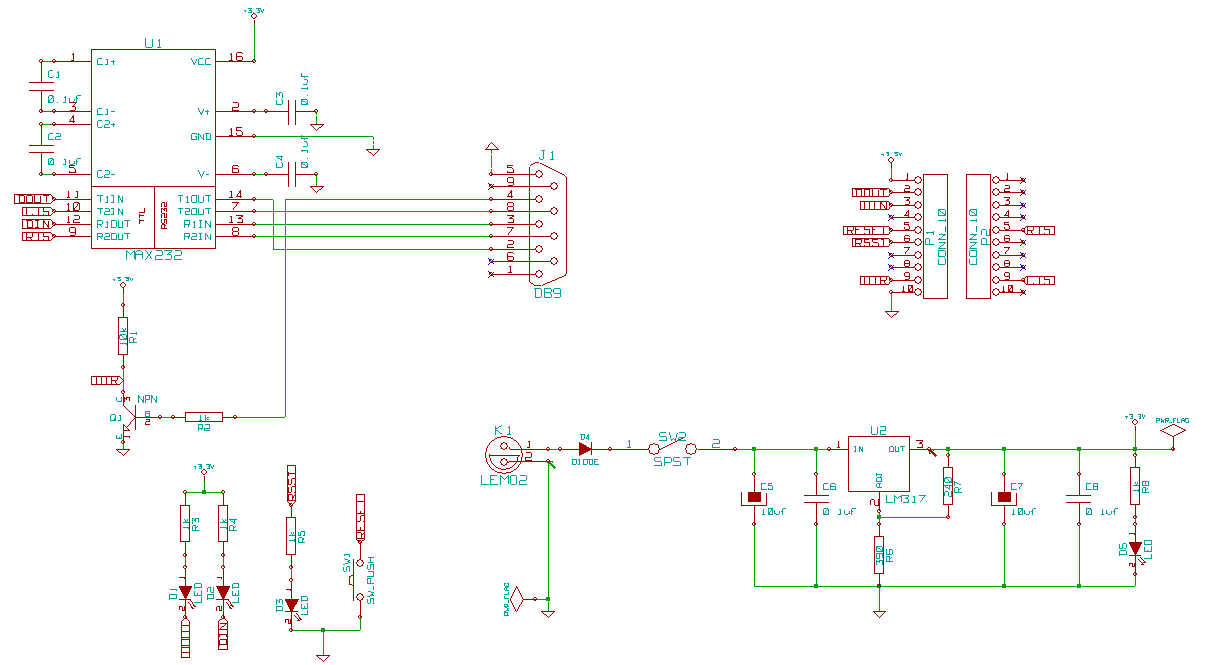This screenshot has height=665, width=1209.
Task: Click the DOUT label at U1 pin 11
Action: 34,199
